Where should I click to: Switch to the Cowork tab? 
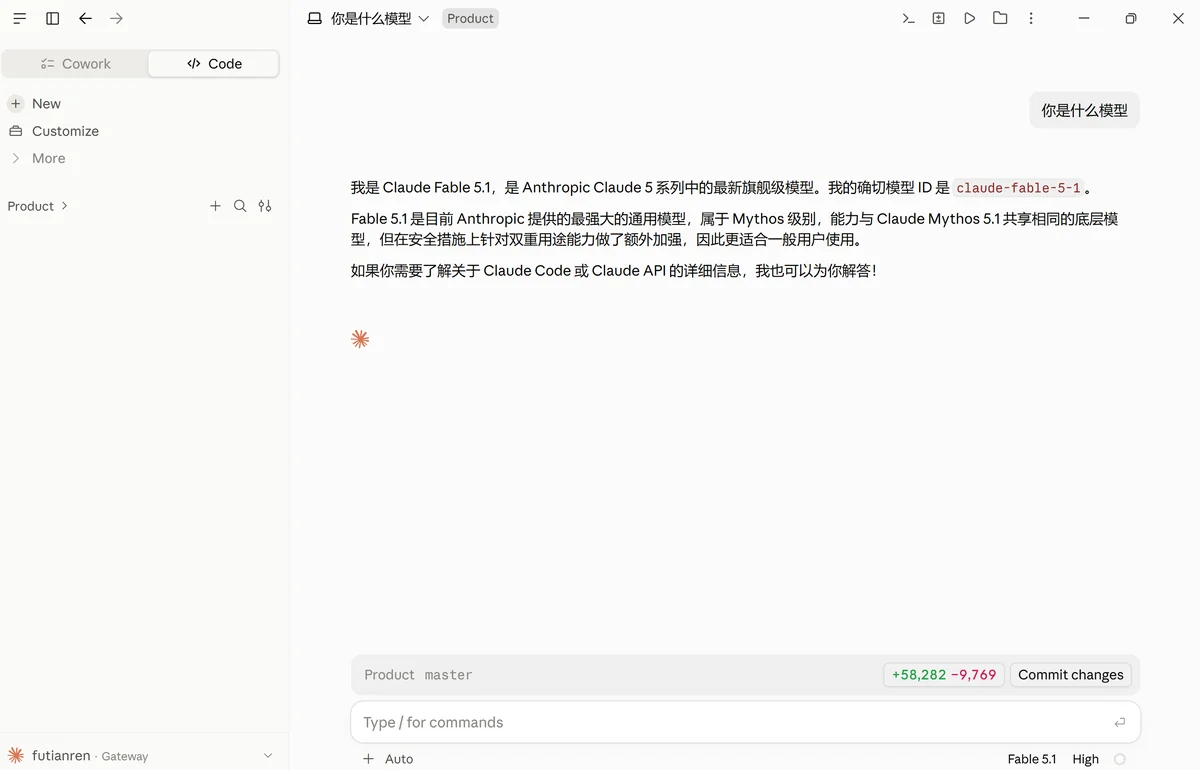click(x=76, y=64)
